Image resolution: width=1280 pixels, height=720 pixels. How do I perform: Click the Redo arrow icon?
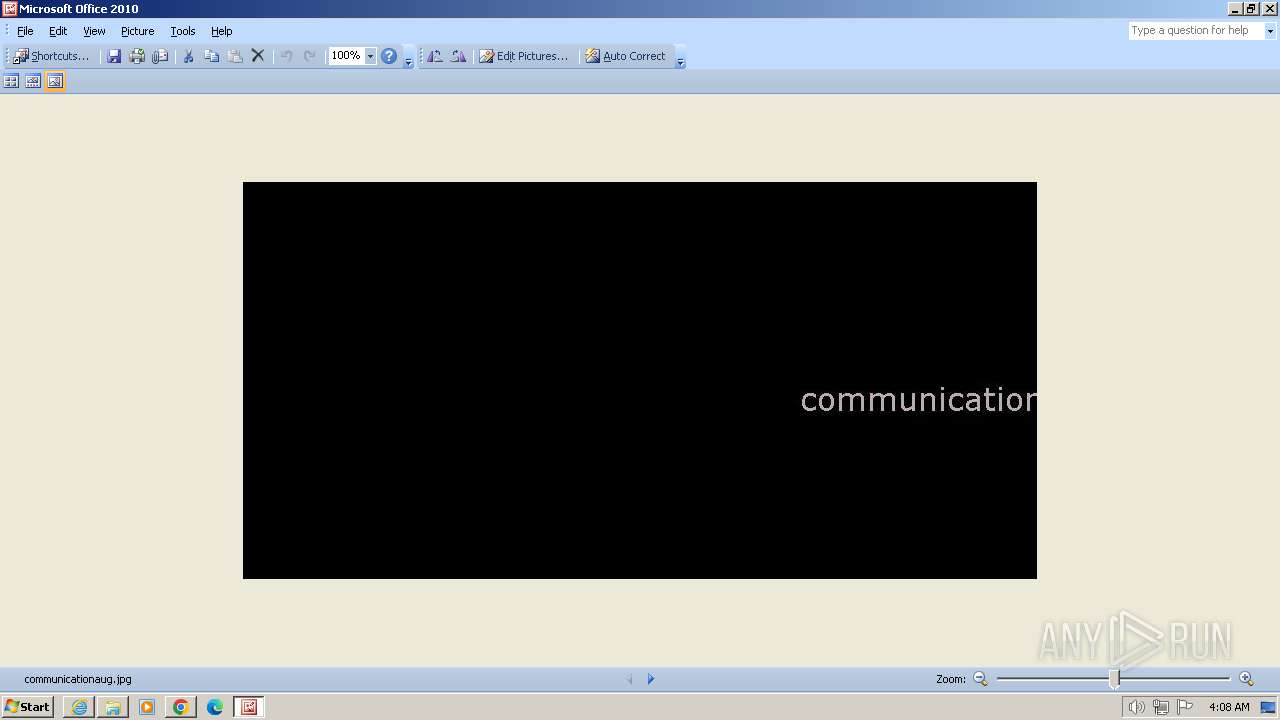(310, 56)
